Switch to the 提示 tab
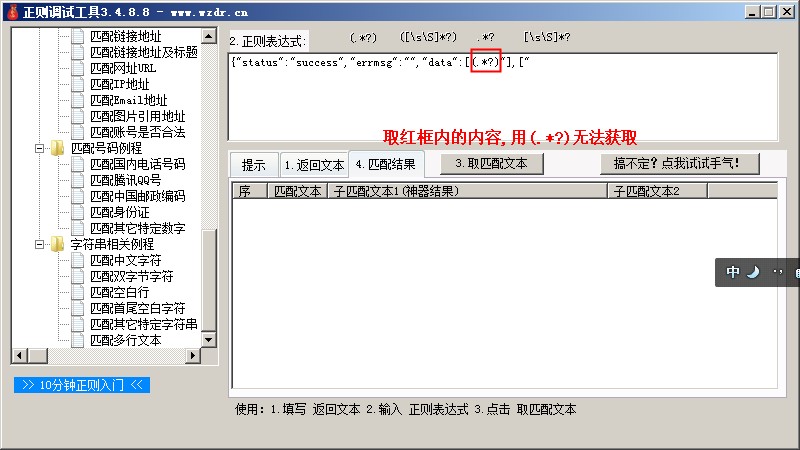This screenshot has width=800, height=450. tap(254, 165)
